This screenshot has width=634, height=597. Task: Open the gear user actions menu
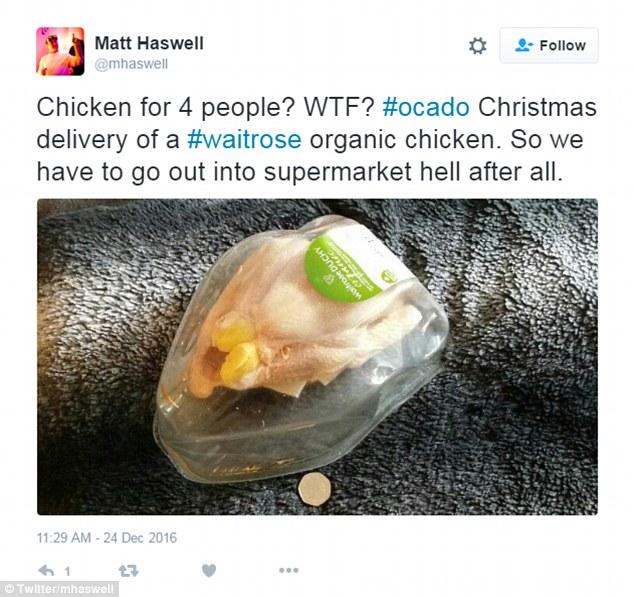point(478,46)
